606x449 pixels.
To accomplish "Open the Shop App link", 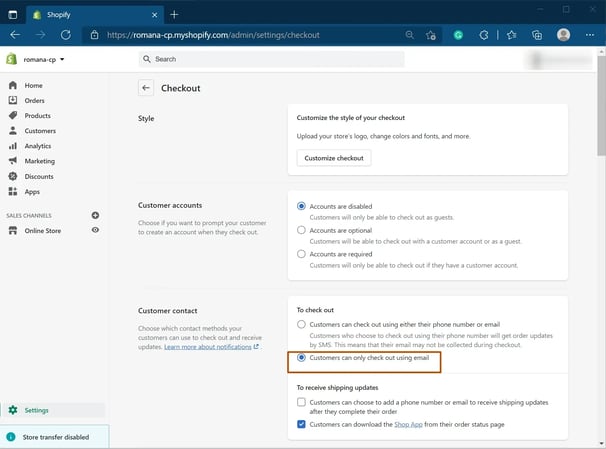I will point(408,425).
